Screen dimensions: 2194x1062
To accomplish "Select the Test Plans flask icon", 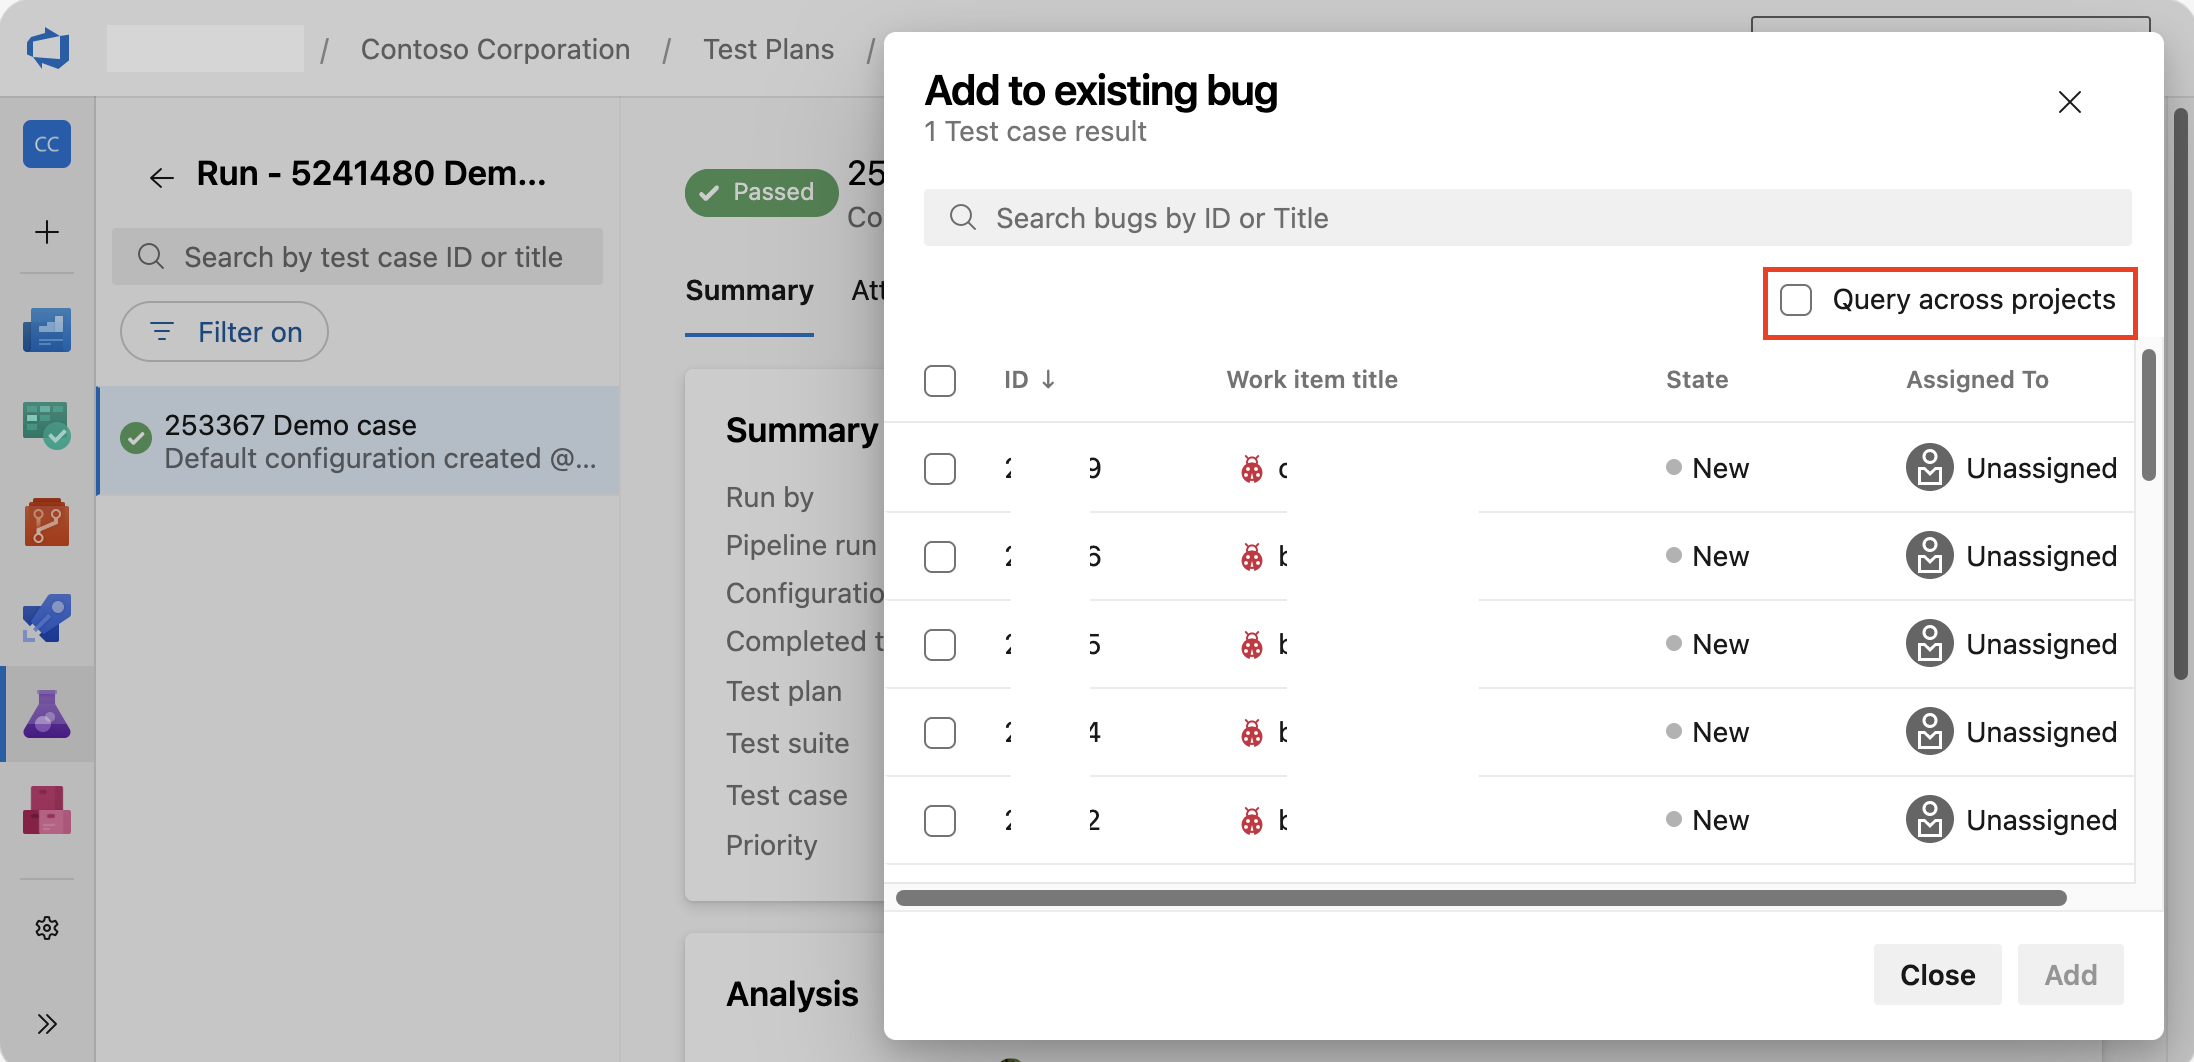I will 46,713.
